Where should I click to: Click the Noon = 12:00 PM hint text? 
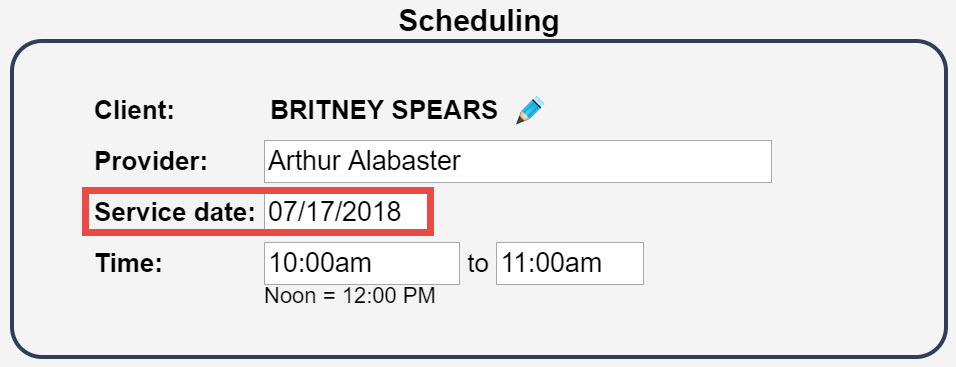tap(350, 296)
